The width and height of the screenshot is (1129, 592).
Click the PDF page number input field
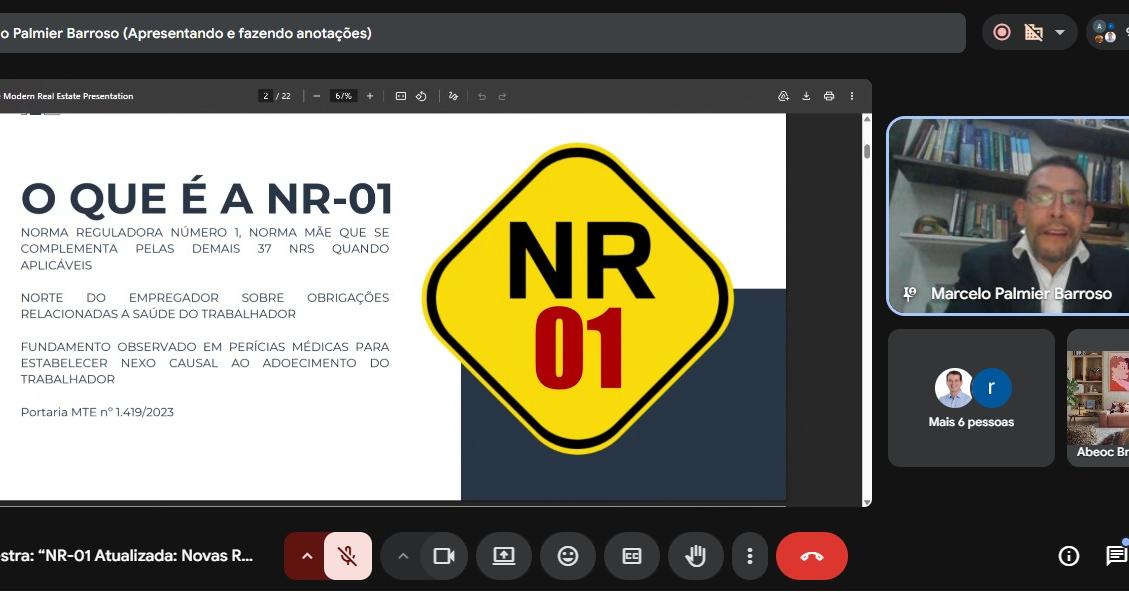tap(265, 96)
